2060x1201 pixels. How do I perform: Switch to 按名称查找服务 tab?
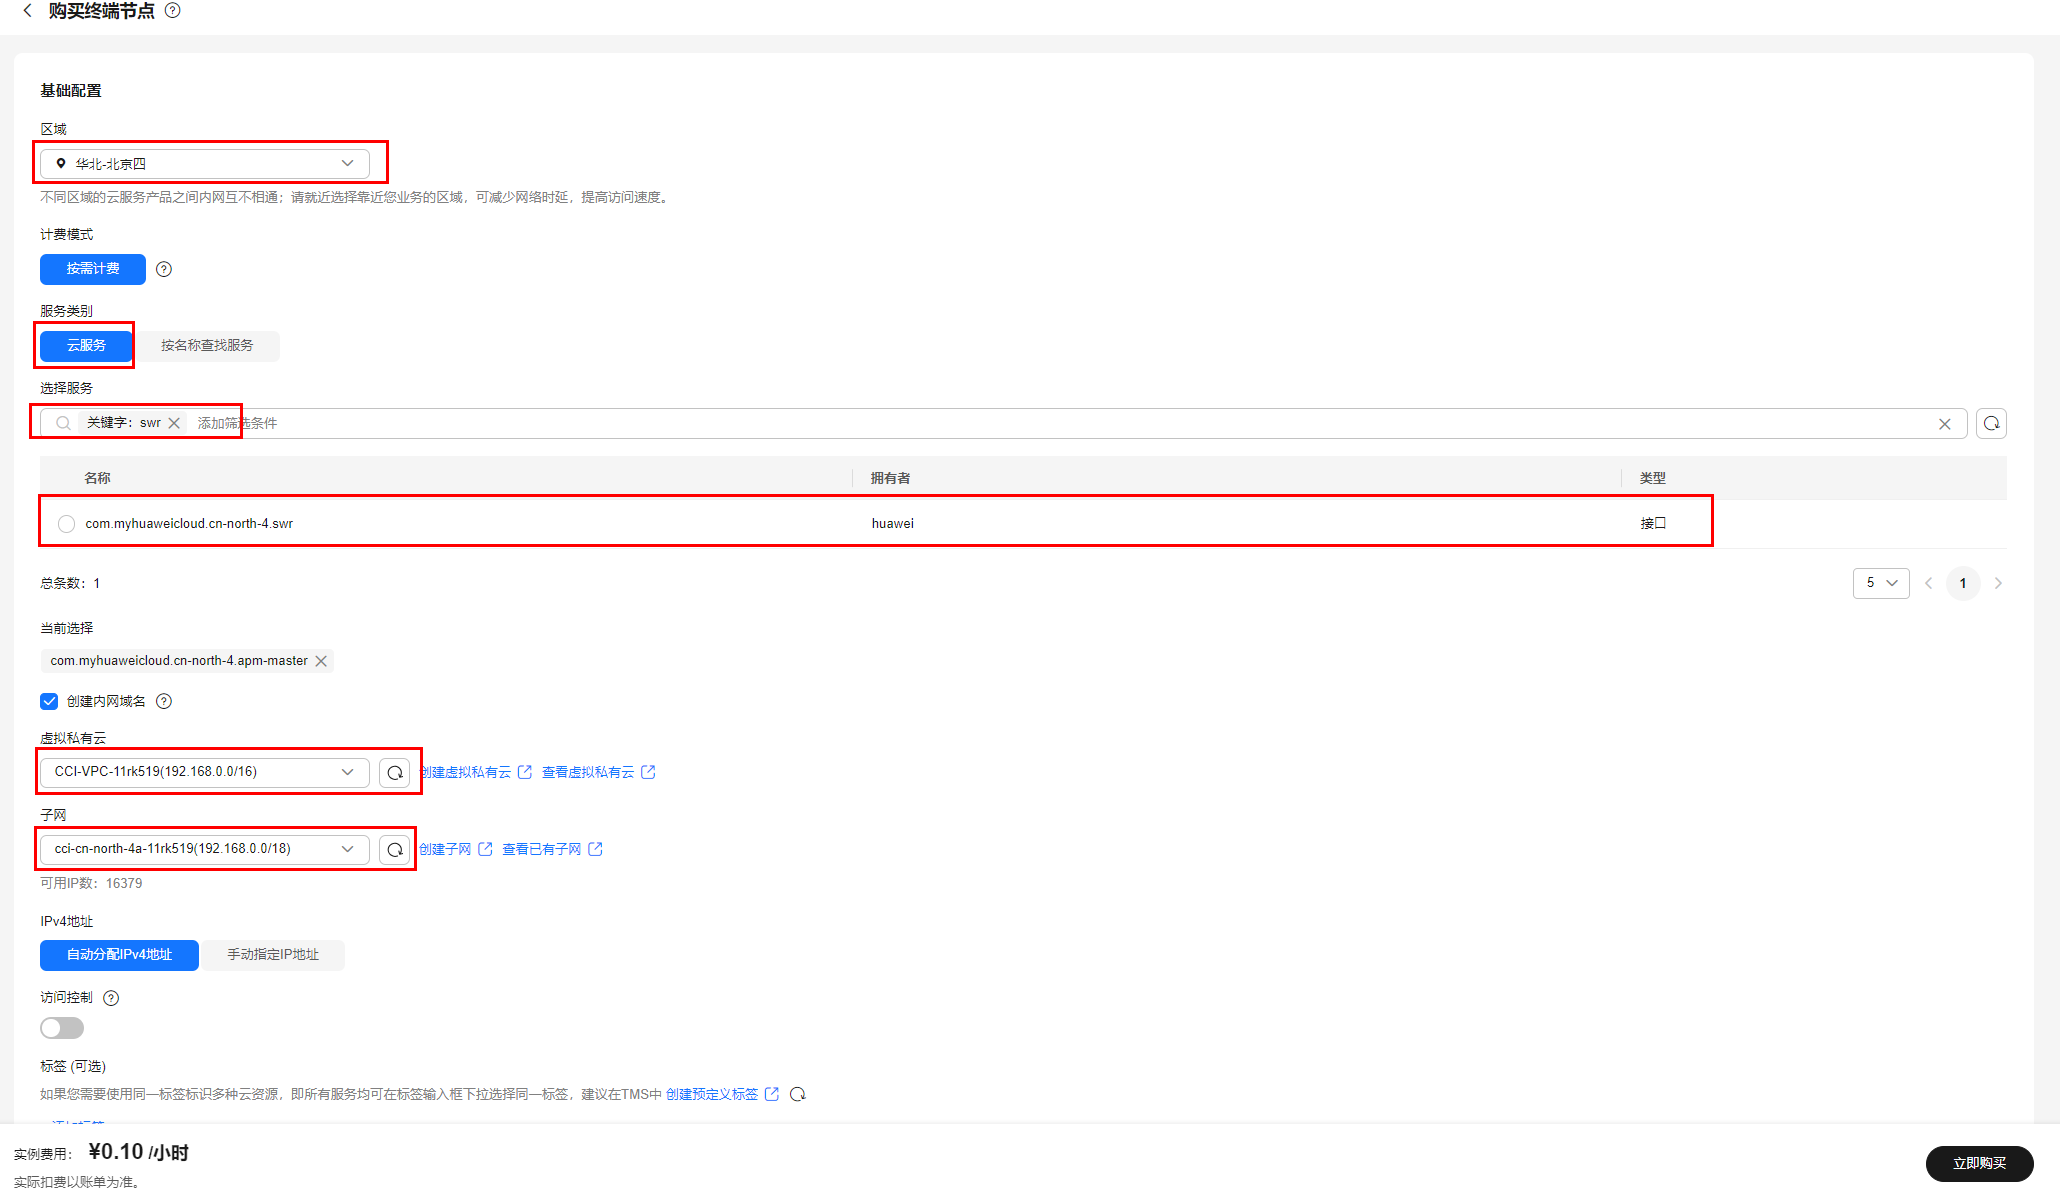207,346
